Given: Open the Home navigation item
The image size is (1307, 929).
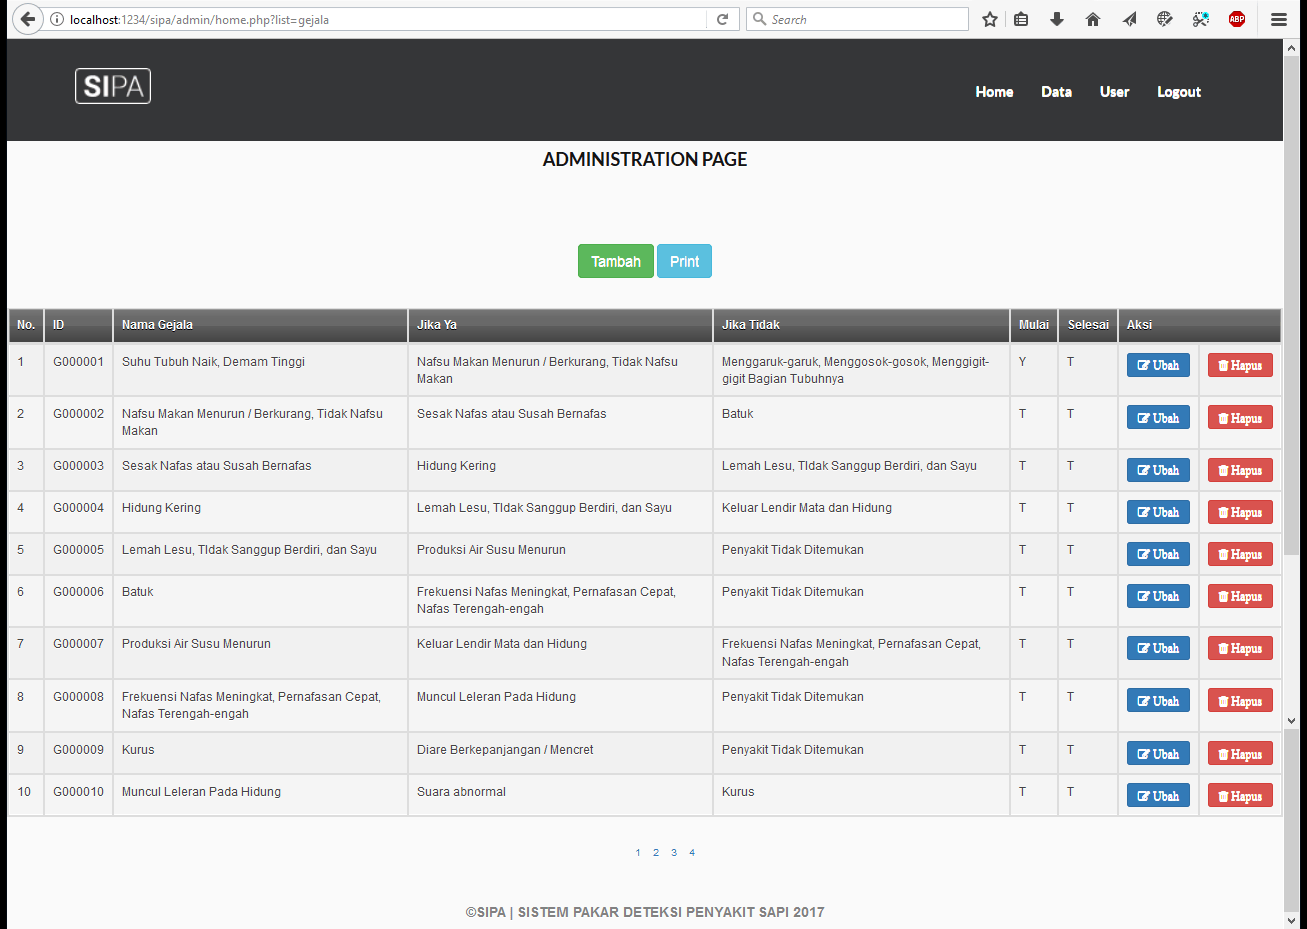Looking at the screenshot, I should point(994,92).
